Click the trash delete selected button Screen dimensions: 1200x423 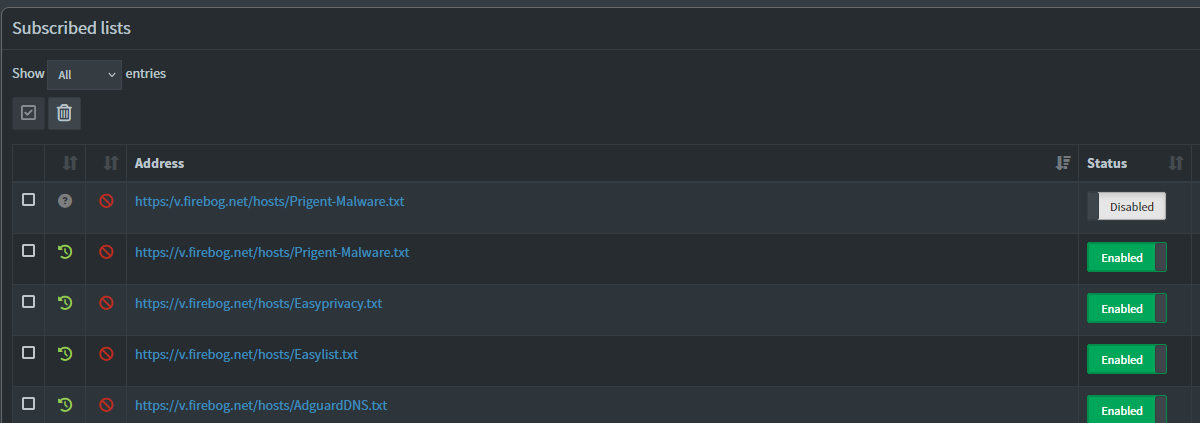pos(64,113)
